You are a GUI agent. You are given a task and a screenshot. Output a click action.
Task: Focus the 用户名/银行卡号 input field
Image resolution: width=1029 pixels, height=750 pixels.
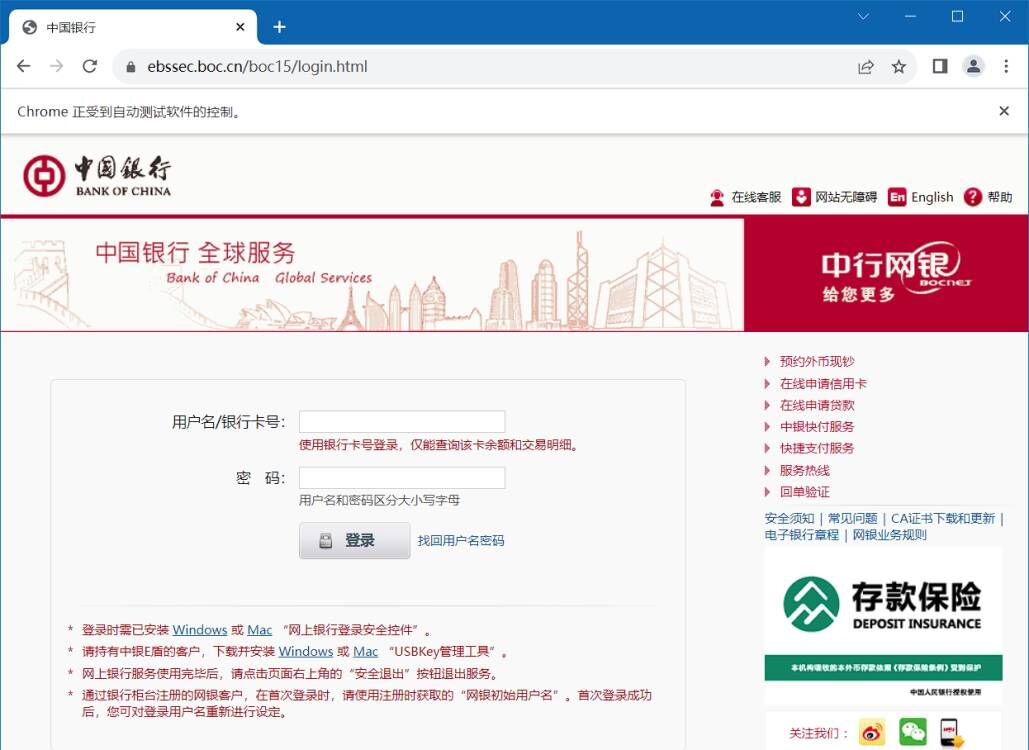(402, 421)
